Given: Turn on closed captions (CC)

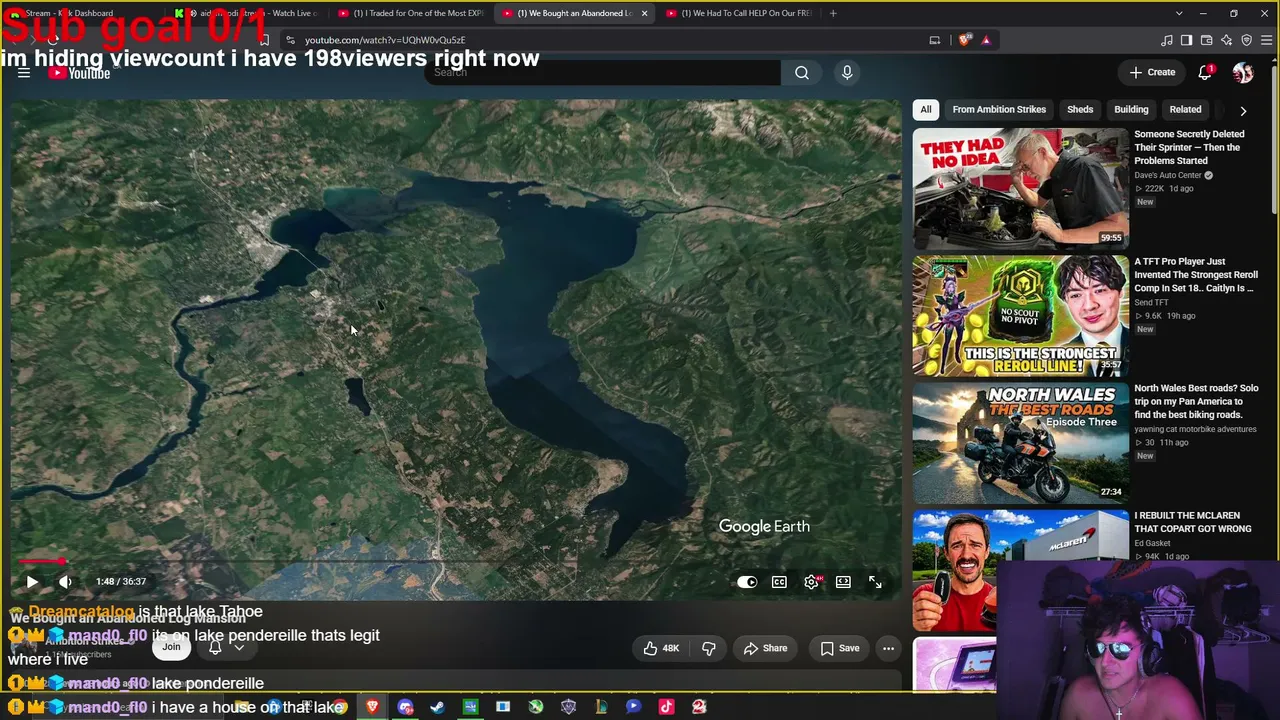Looking at the screenshot, I should [779, 582].
